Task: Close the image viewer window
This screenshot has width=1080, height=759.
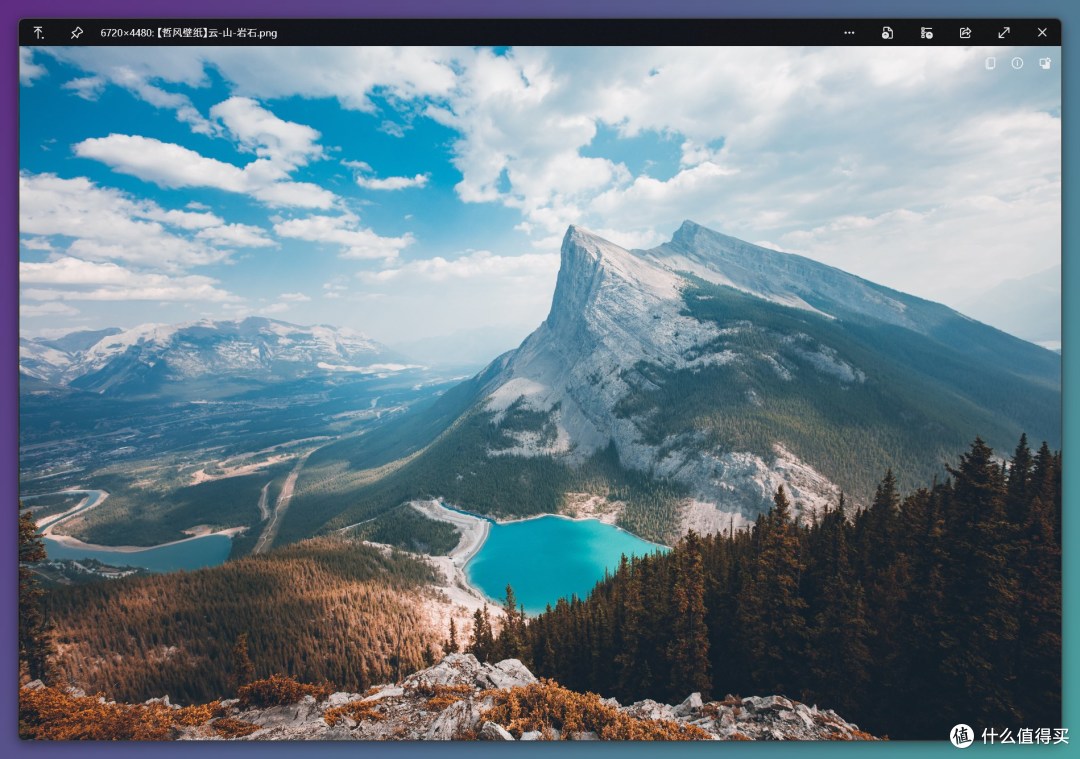Action: coord(1042,32)
